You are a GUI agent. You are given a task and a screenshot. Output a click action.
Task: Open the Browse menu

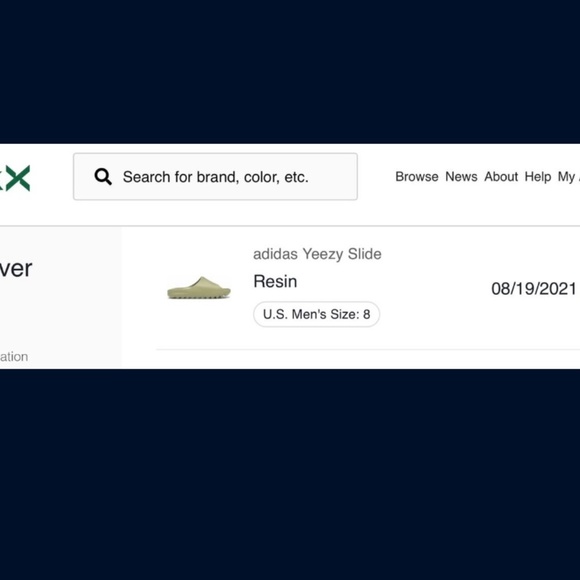point(417,177)
